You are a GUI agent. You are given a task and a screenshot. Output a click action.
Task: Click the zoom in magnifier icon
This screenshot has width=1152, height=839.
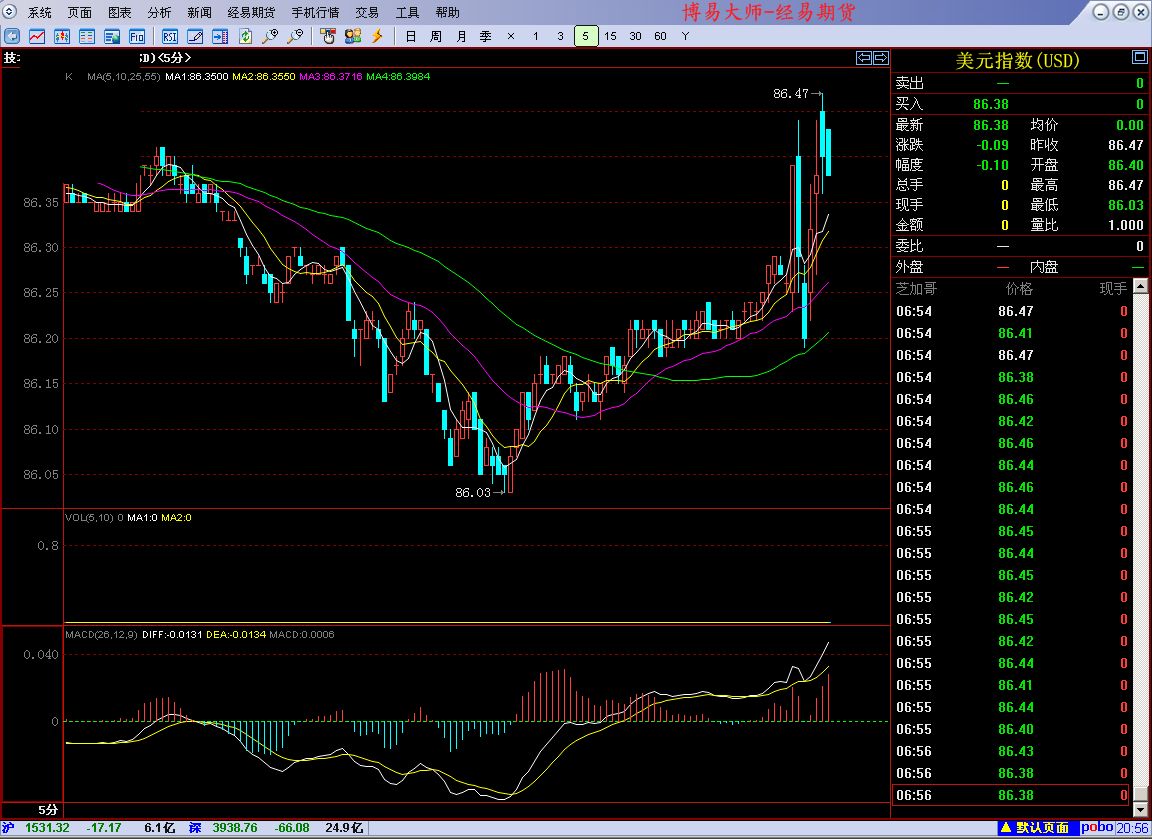coord(270,36)
